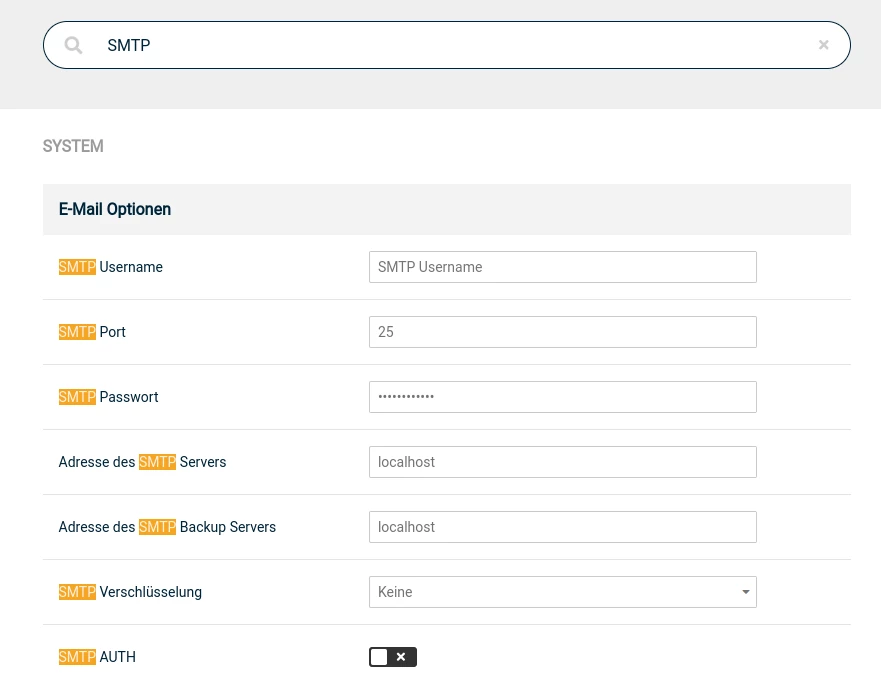881x700 pixels.
Task: Click into the SMTP Port field showing 25
Action: [562, 332]
